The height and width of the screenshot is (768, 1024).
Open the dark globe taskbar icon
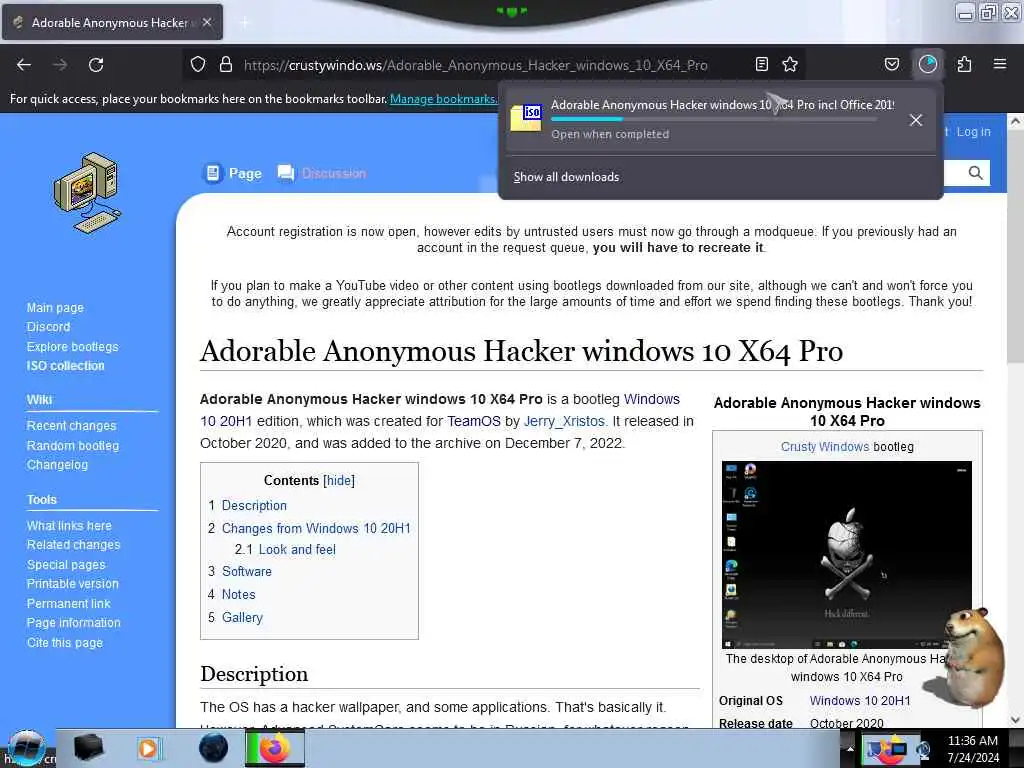(214, 748)
